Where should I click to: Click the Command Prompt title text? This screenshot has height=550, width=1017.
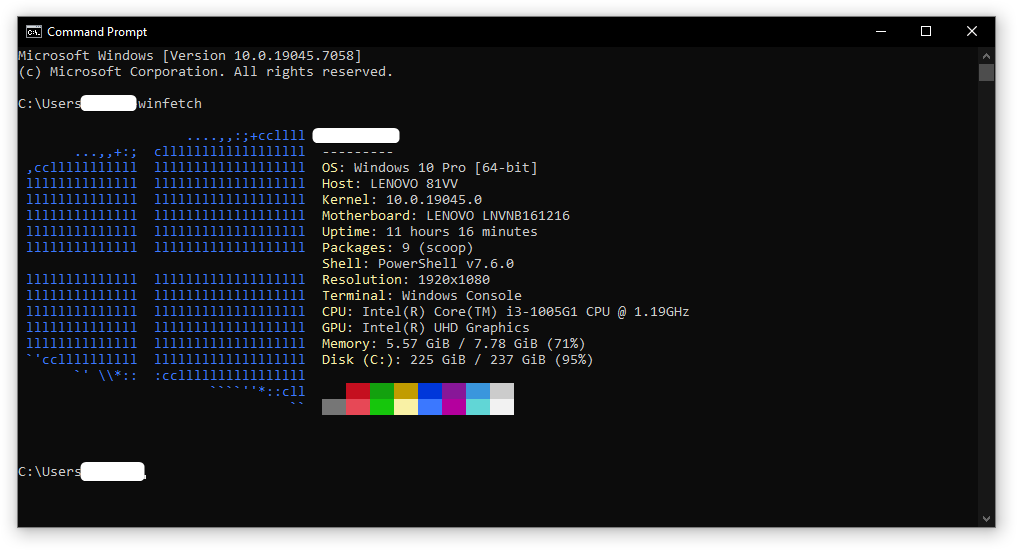tap(97, 32)
